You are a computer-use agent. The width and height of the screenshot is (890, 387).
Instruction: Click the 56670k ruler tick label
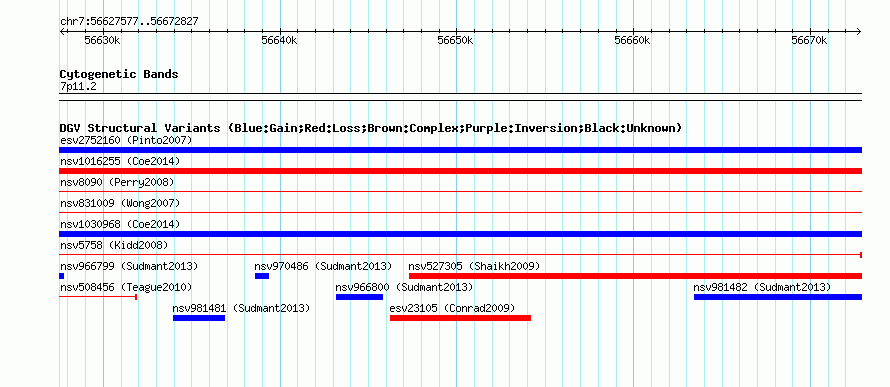click(x=809, y=41)
